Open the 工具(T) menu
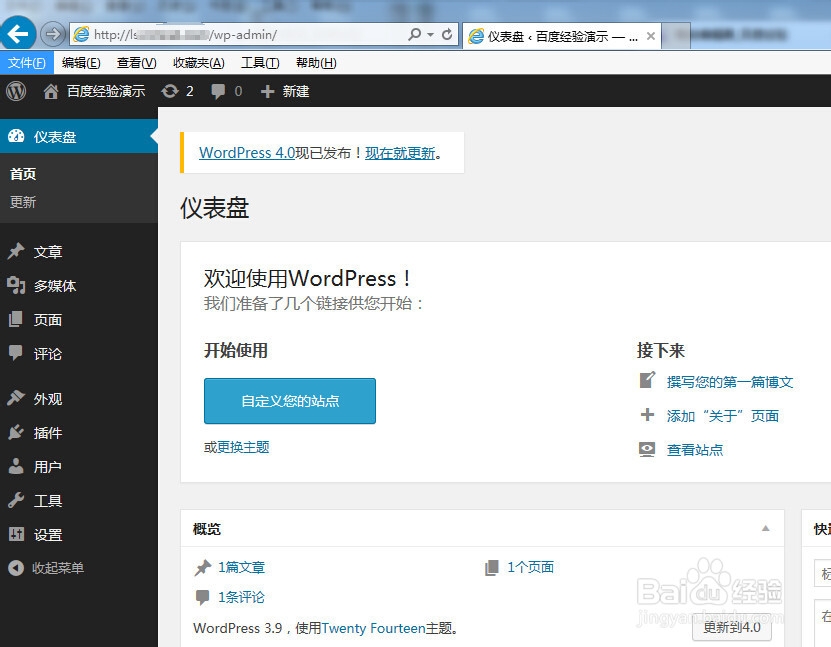 pyautogui.click(x=260, y=63)
